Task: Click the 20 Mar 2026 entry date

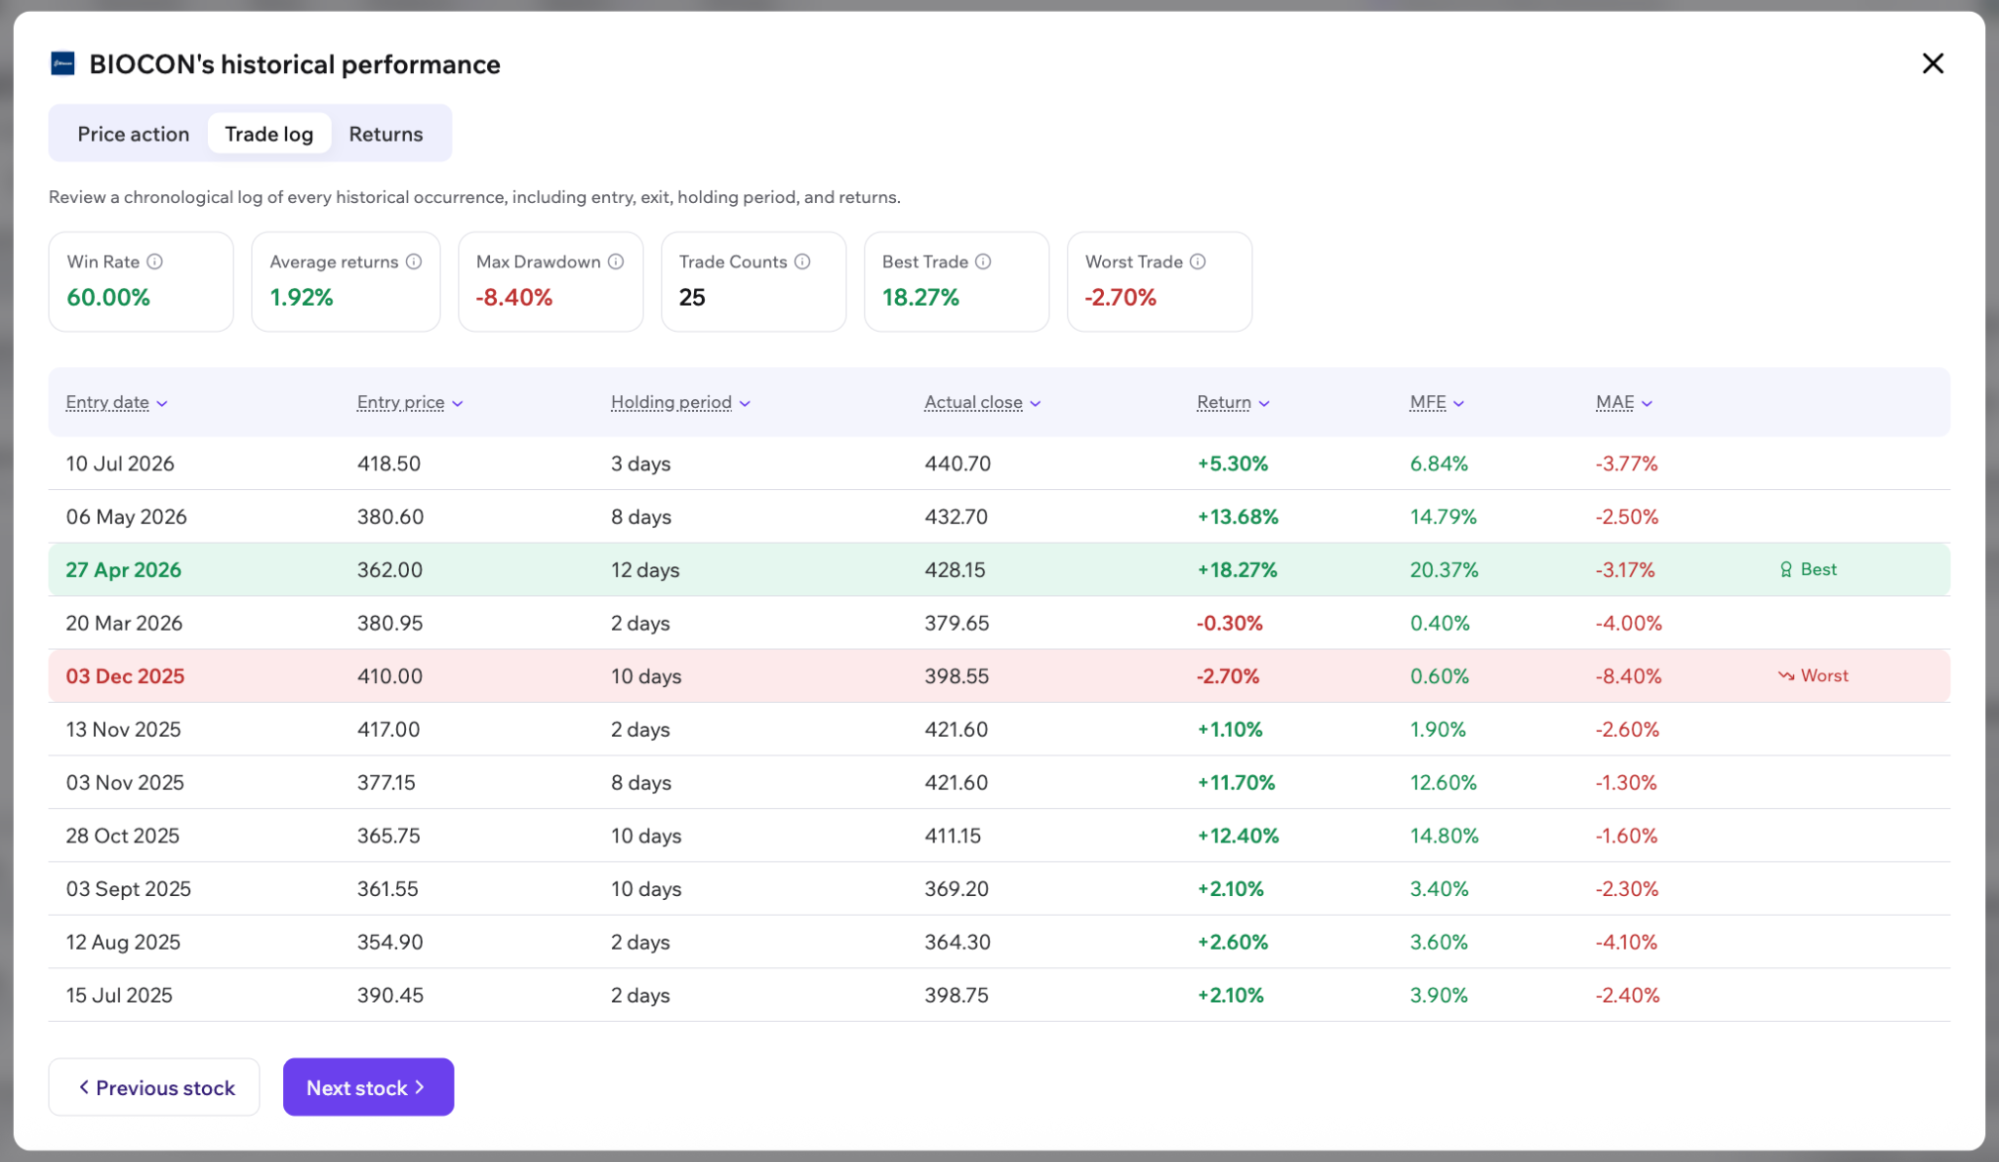Action: point(124,623)
